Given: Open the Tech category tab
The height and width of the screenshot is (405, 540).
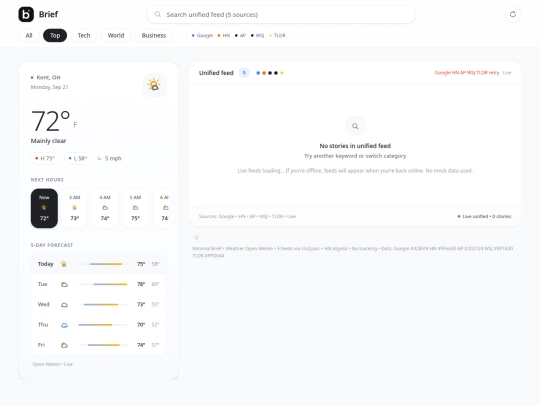Looking at the screenshot, I should pyautogui.click(x=84, y=35).
